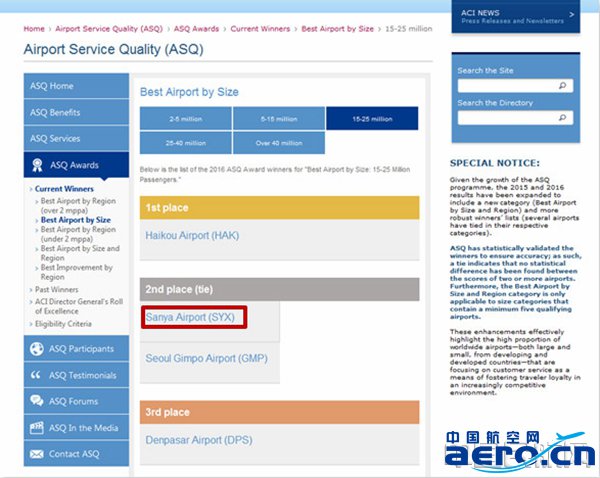The height and width of the screenshot is (478, 600).
Task: Open ASQ Forums section
Action: point(76,401)
